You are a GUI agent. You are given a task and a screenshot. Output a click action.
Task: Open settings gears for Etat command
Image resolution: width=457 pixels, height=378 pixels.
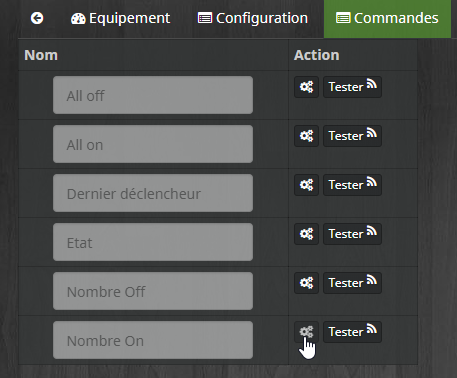pos(306,234)
